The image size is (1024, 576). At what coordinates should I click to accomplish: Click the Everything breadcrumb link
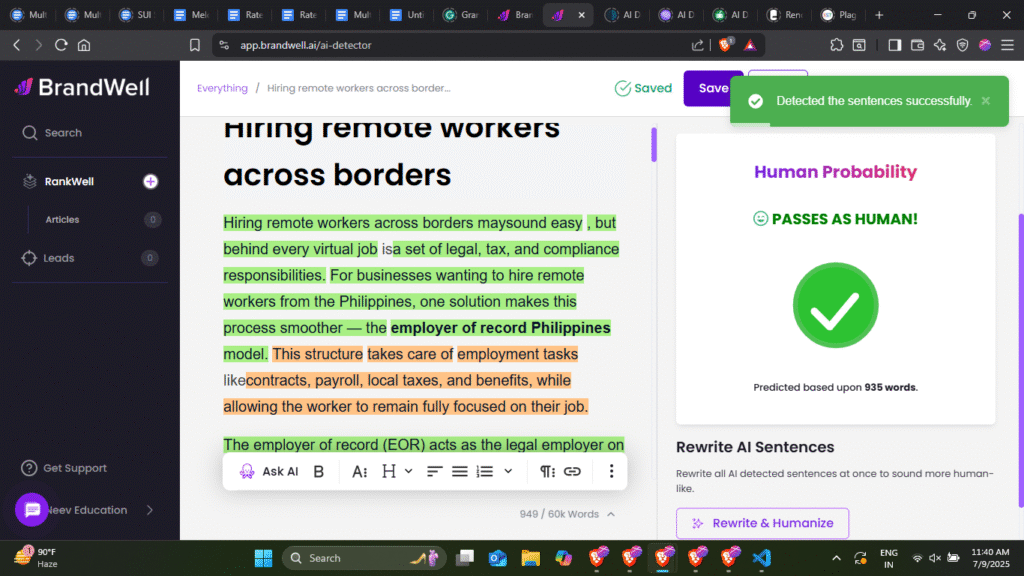(222, 88)
